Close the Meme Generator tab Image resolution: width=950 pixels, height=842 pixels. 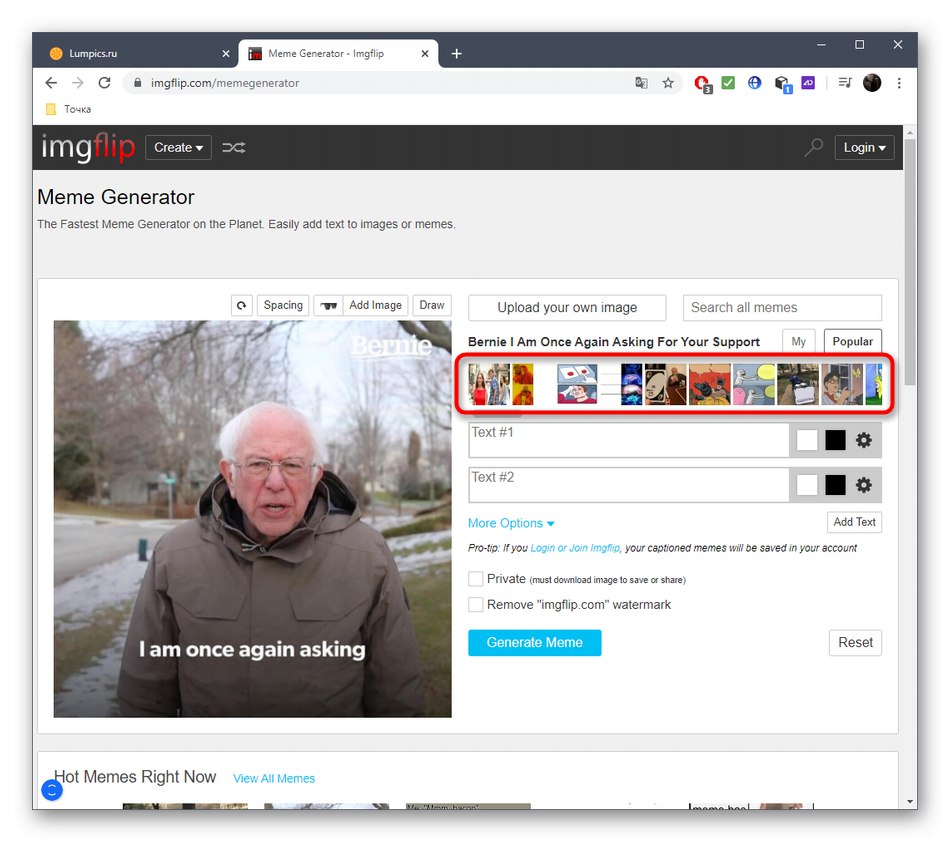point(425,54)
